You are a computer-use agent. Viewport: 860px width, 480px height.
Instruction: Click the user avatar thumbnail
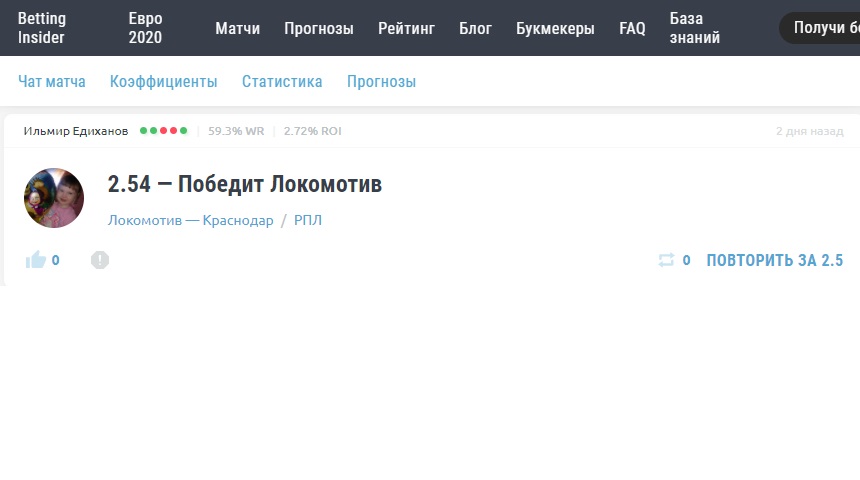point(54,198)
